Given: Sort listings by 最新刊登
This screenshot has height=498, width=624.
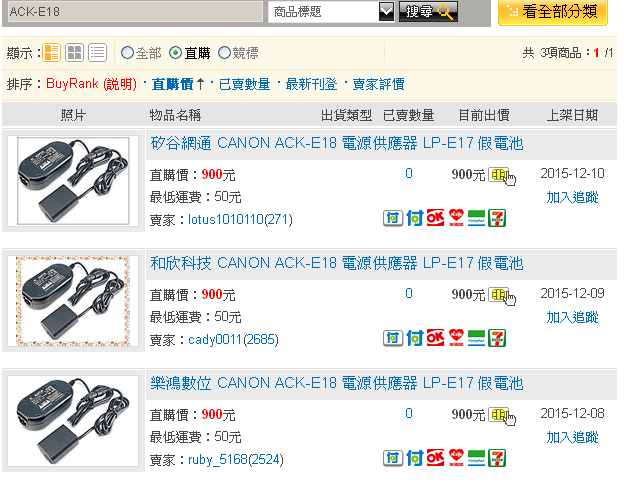Looking at the screenshot, I should 311,84.
